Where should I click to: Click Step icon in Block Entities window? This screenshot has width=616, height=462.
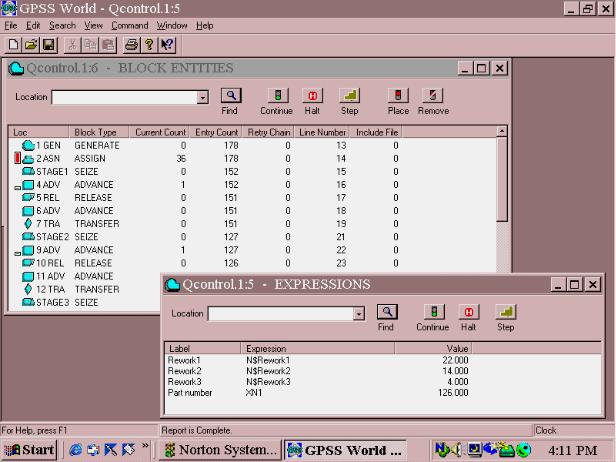tap(350, 95)
